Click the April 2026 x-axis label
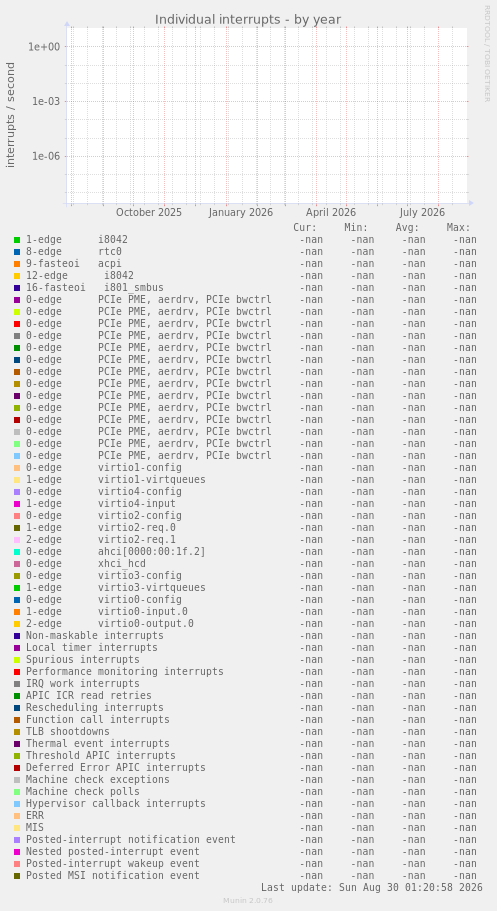Image resolution: width=497 pixels, height=911 pixels. click(x=331, y=213)
